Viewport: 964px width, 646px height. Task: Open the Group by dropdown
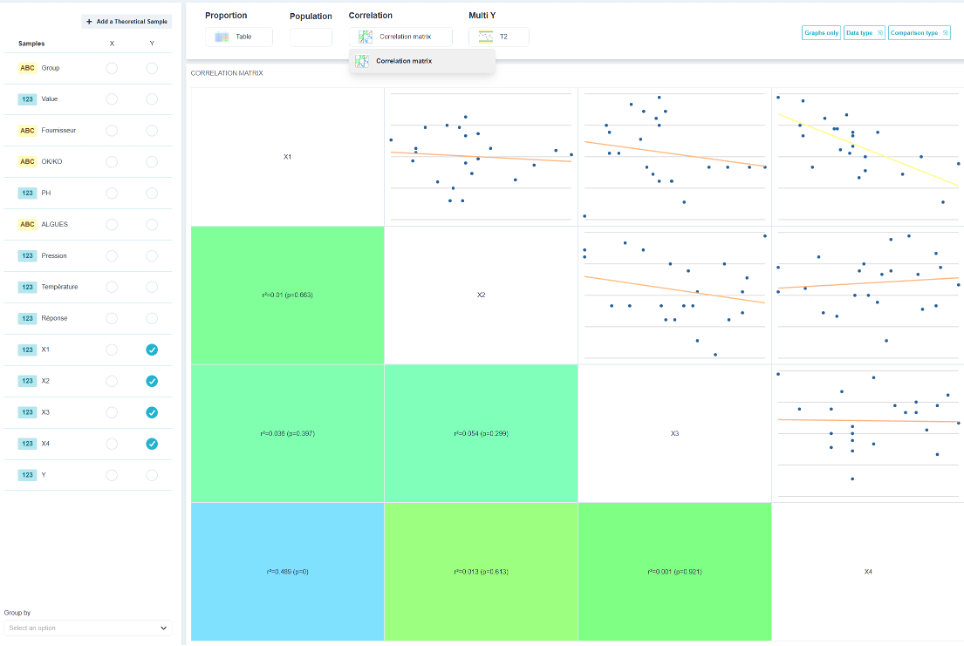click(x=88, y=628)
